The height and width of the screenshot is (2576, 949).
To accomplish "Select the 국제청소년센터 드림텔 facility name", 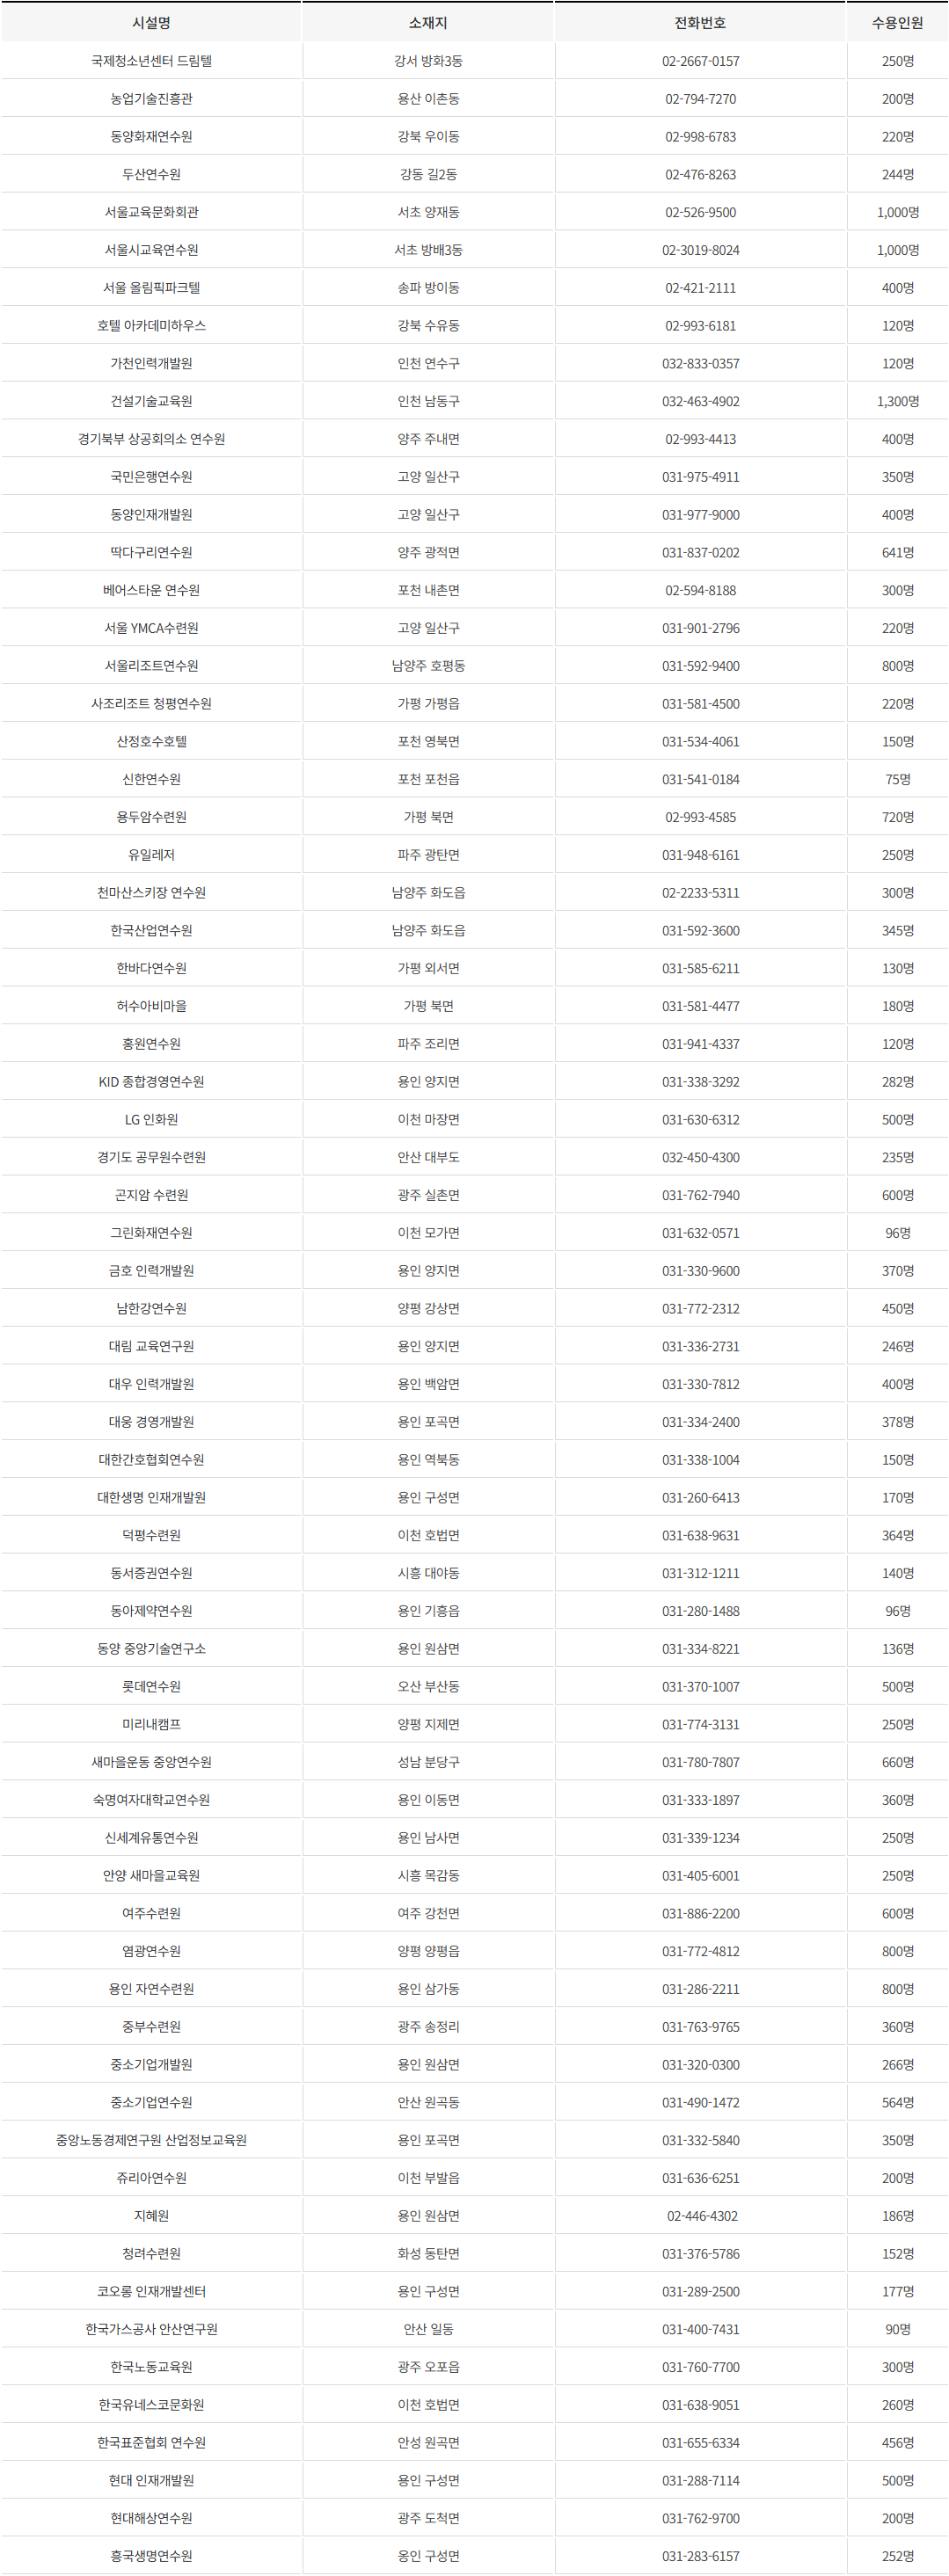I will point(151,61).
